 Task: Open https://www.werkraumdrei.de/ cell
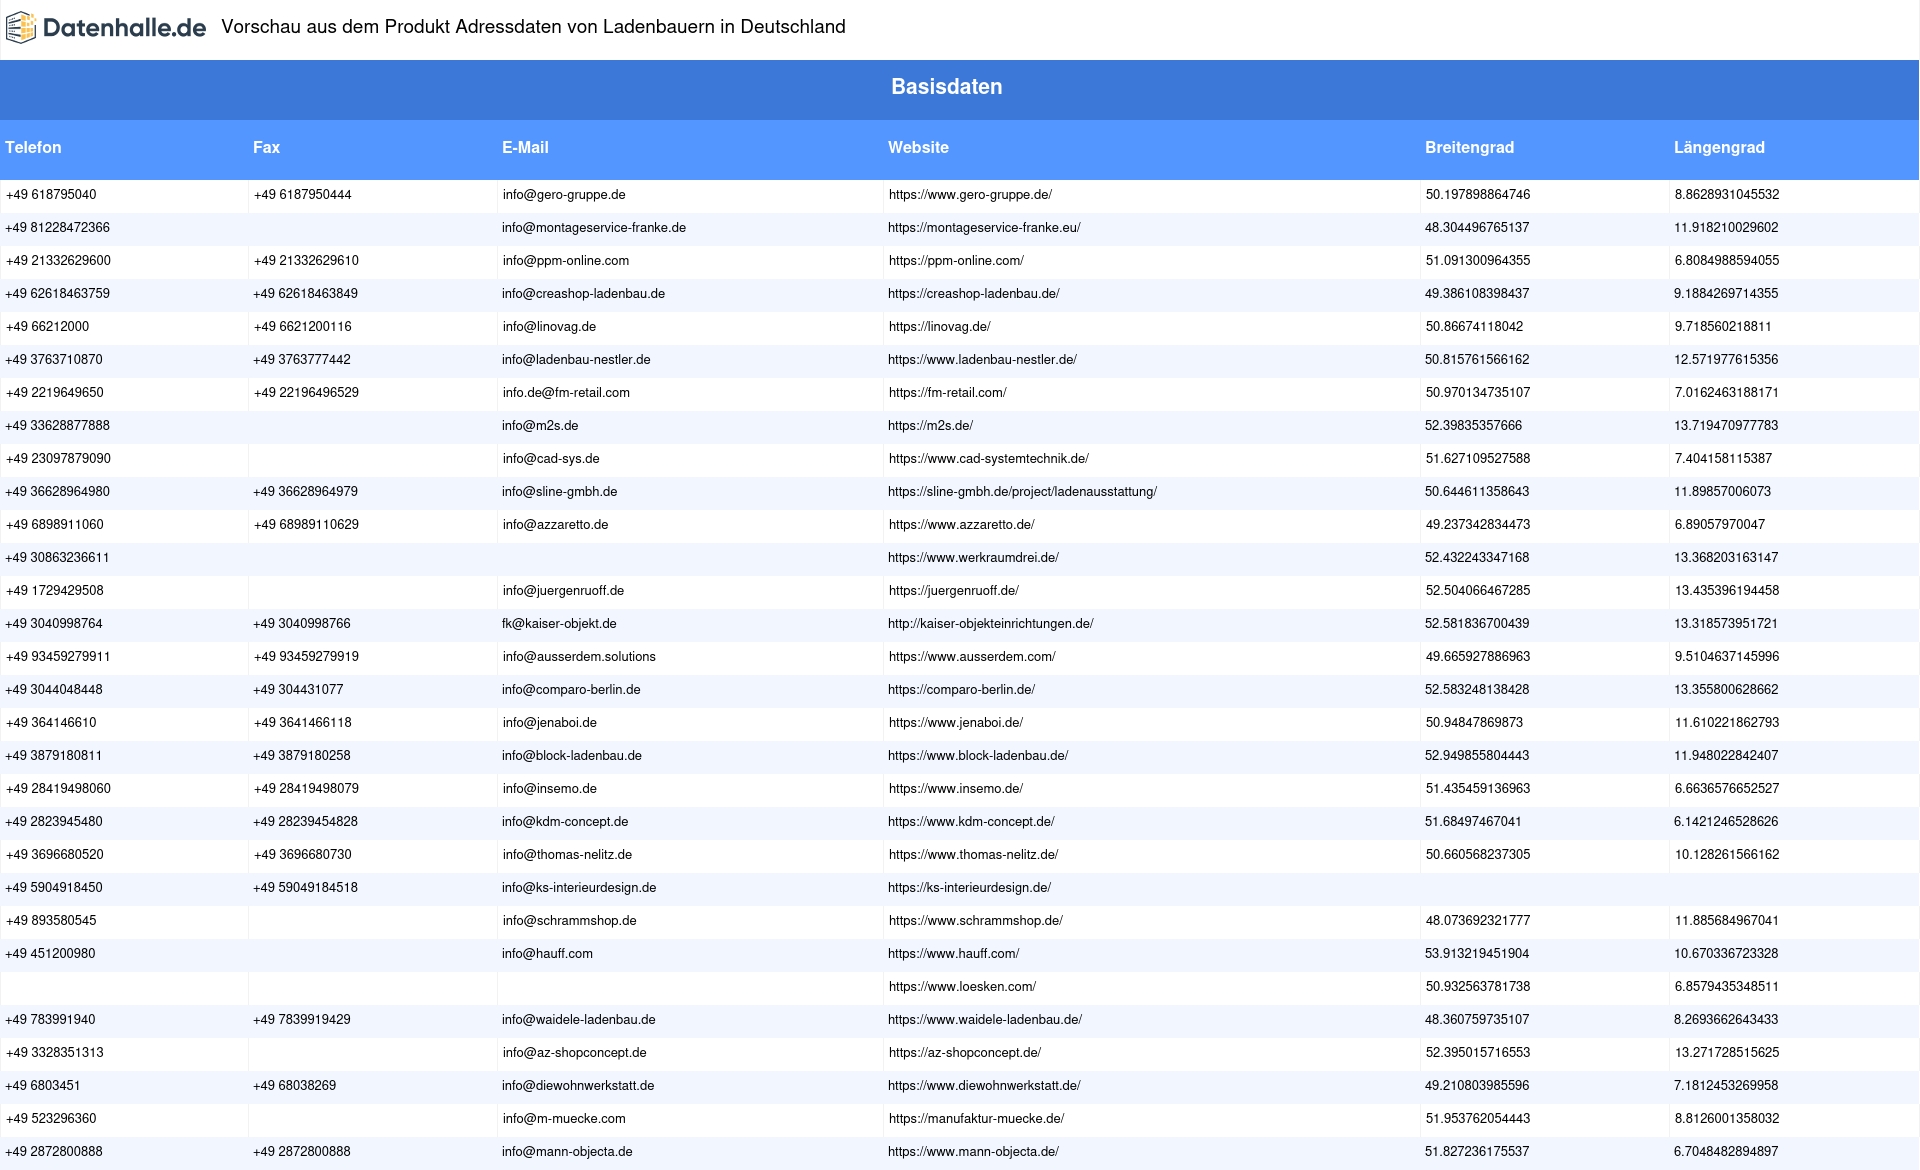click(973, 558)
